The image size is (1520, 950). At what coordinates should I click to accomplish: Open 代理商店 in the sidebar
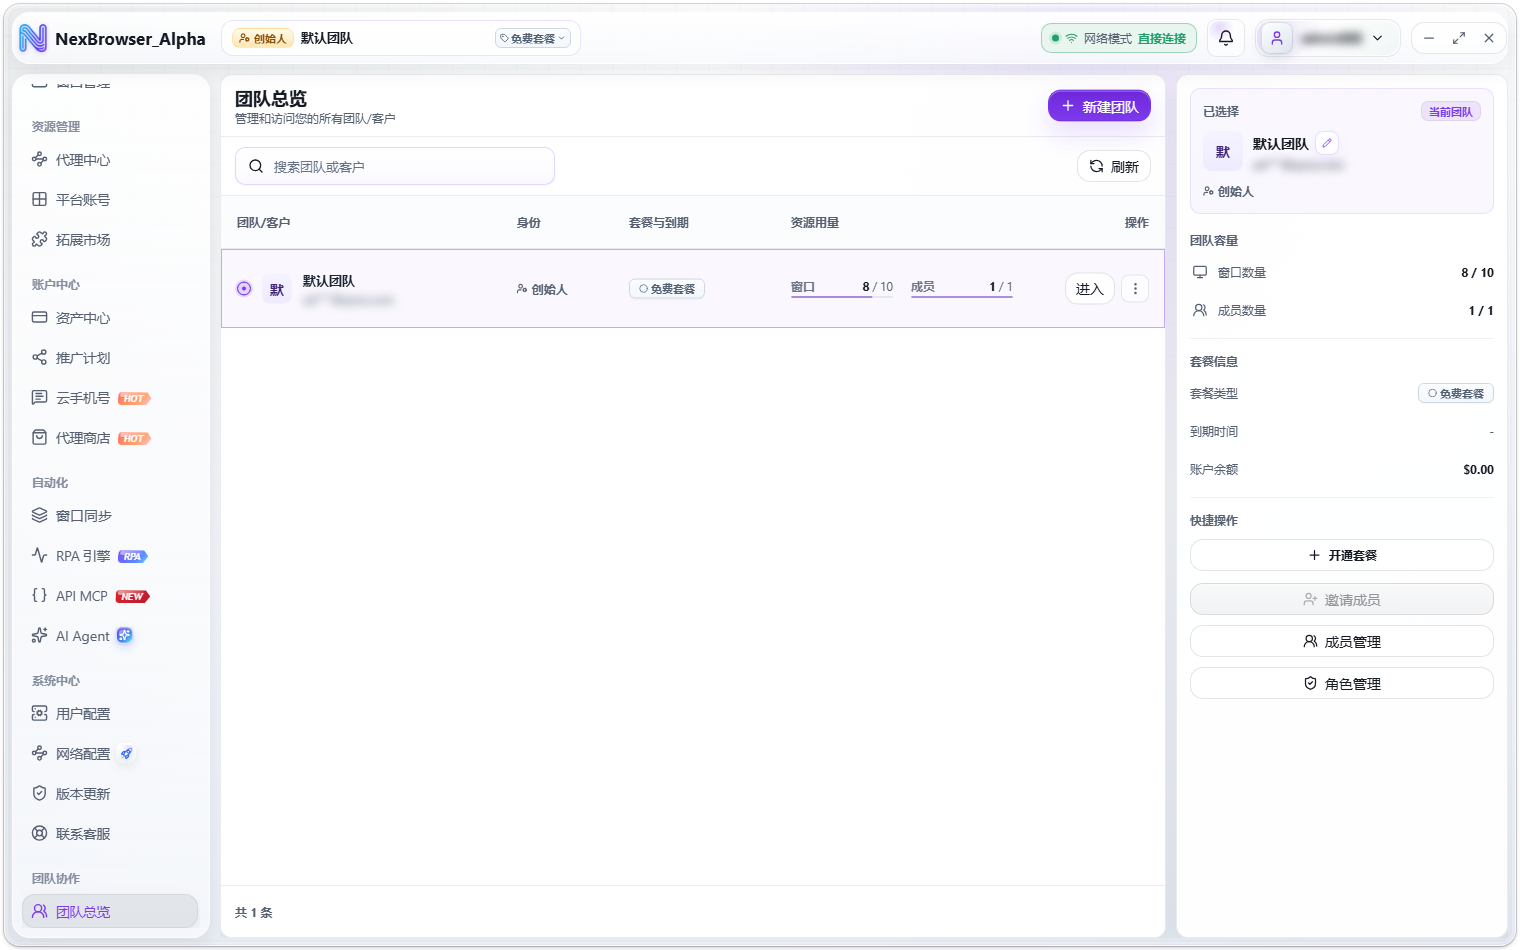point(110,437)
